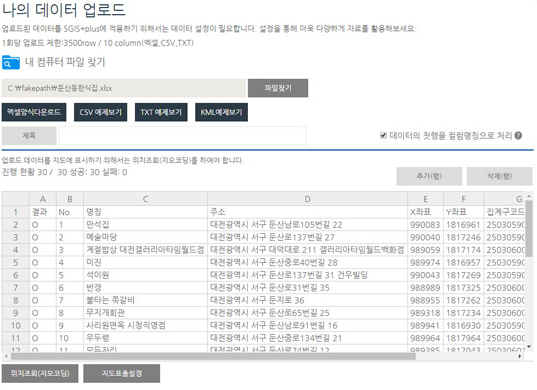This screenshot has width=537, height=390.
Task: Click Y coordinate cell '1817964'
Action: tap(463, 338)
